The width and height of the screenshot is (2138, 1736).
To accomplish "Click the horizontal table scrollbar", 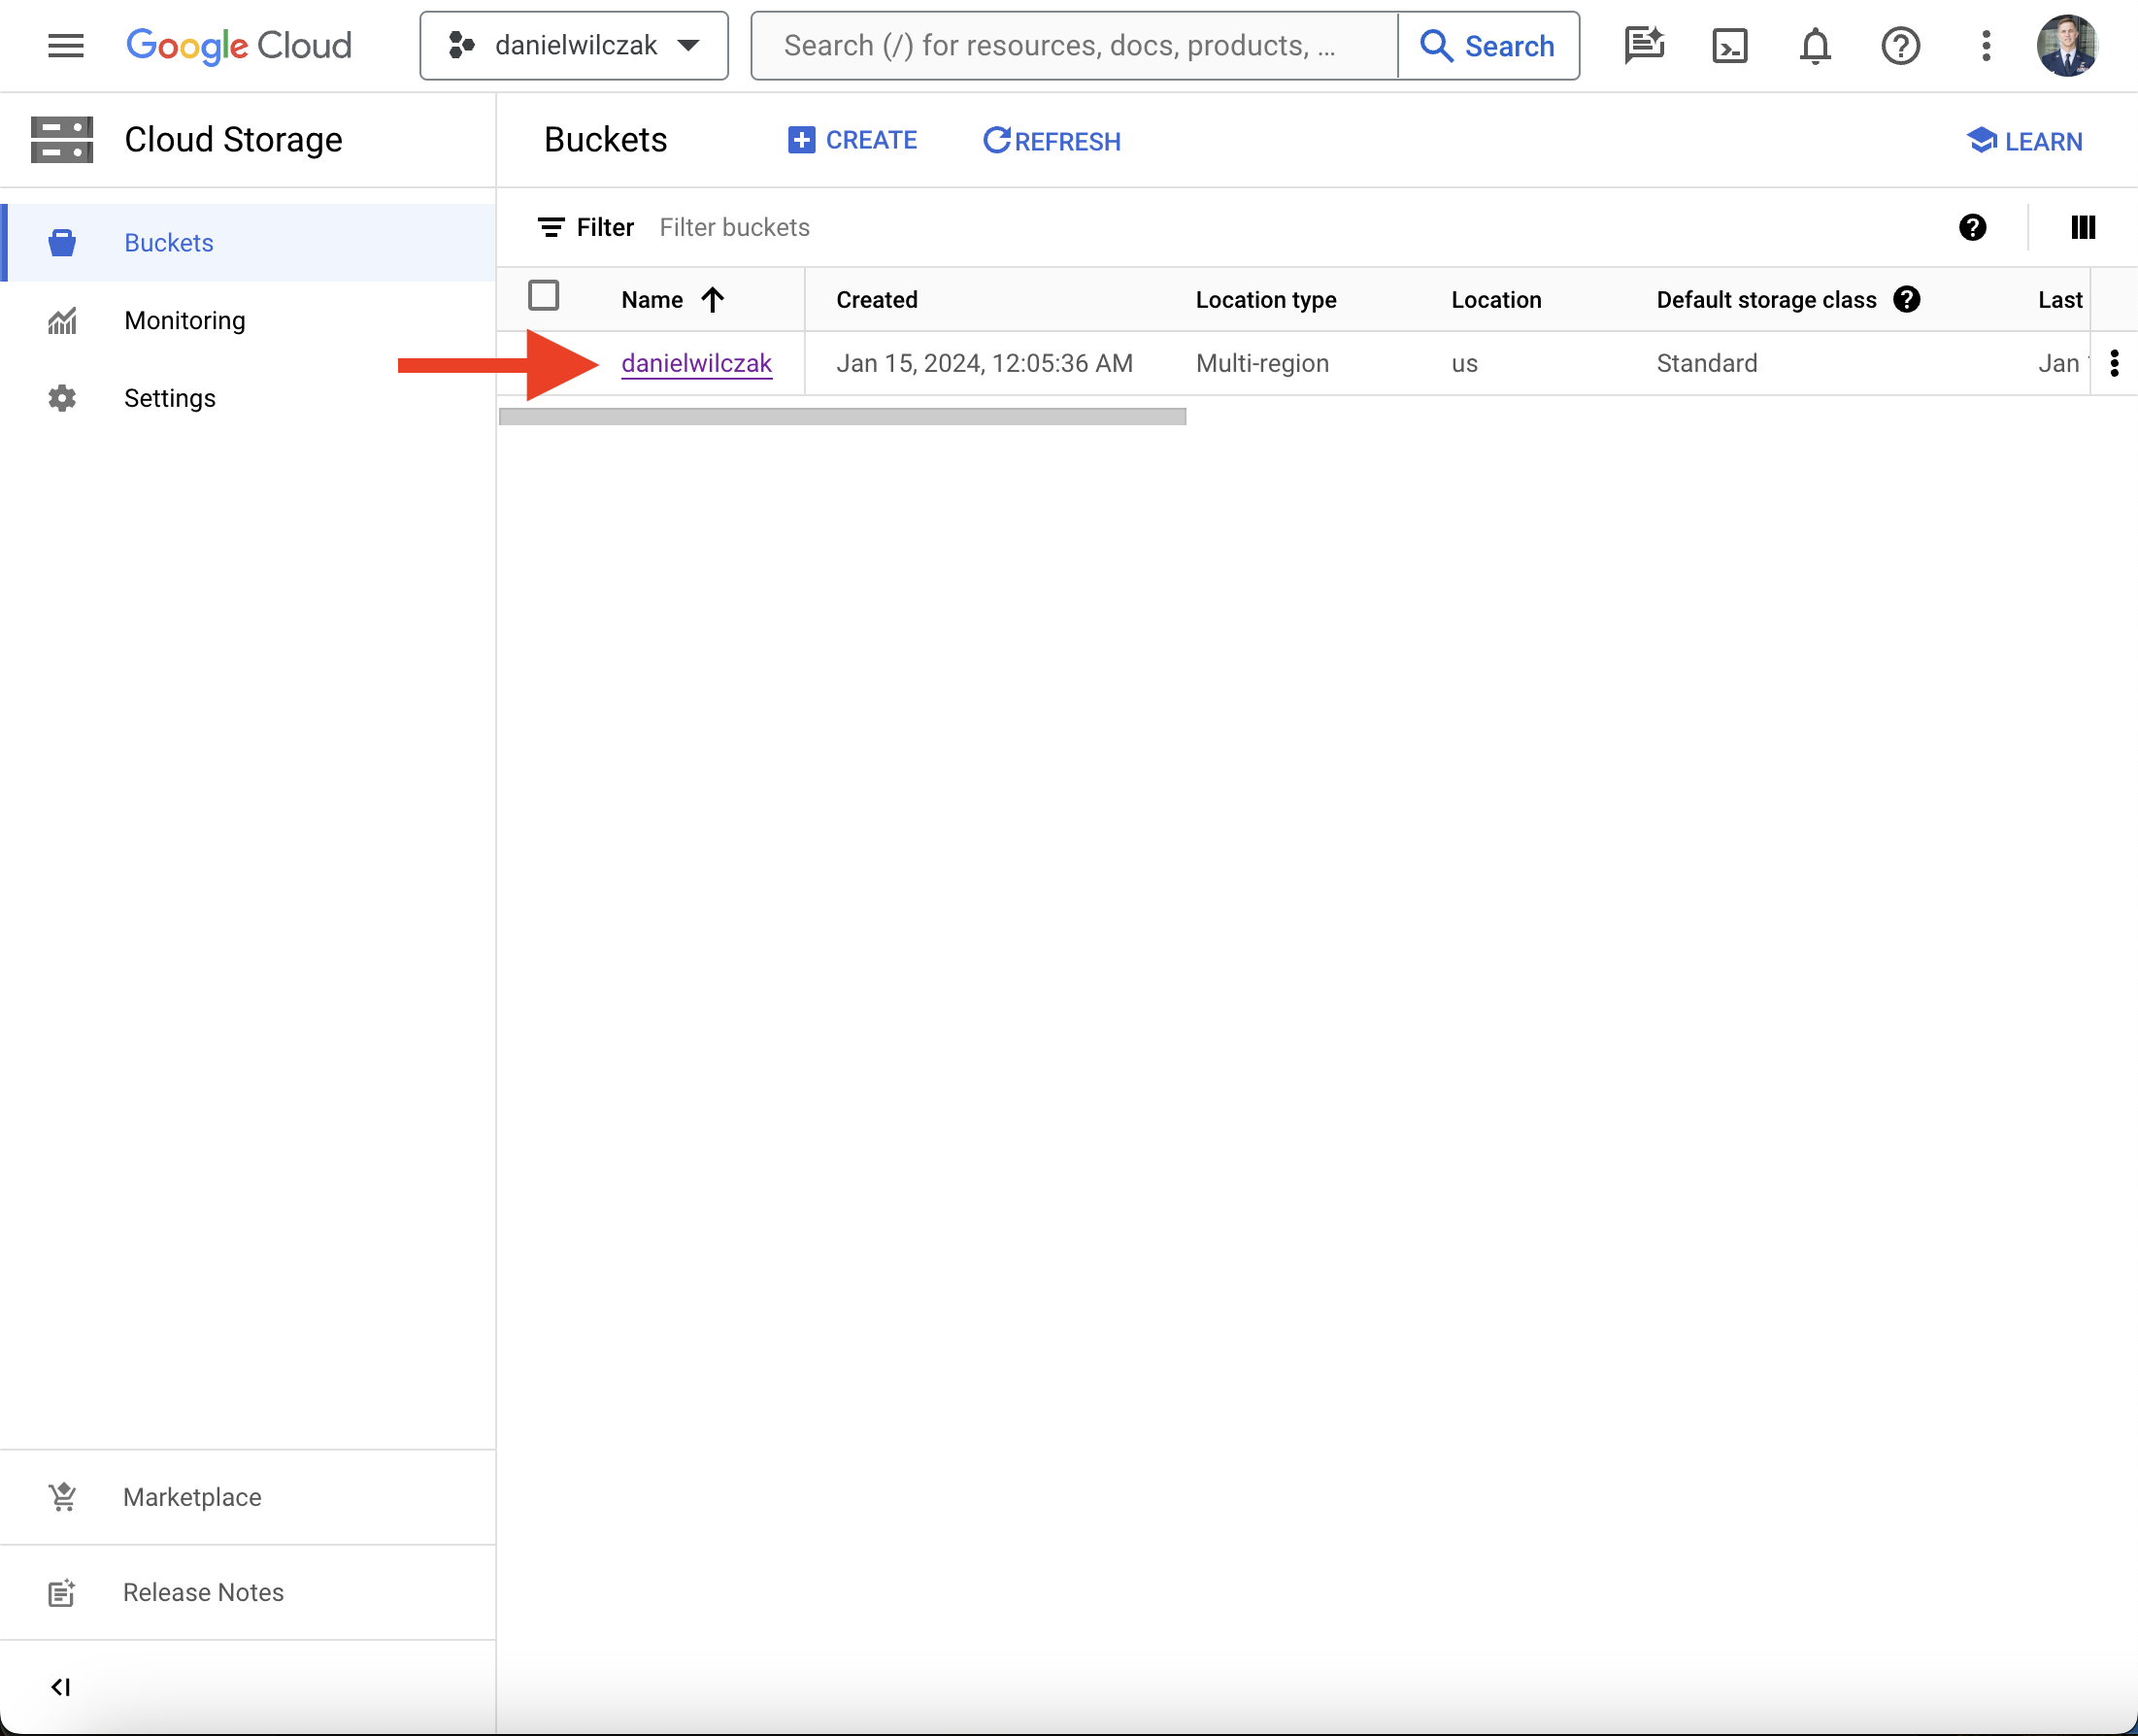I will (x=842, y=417).
